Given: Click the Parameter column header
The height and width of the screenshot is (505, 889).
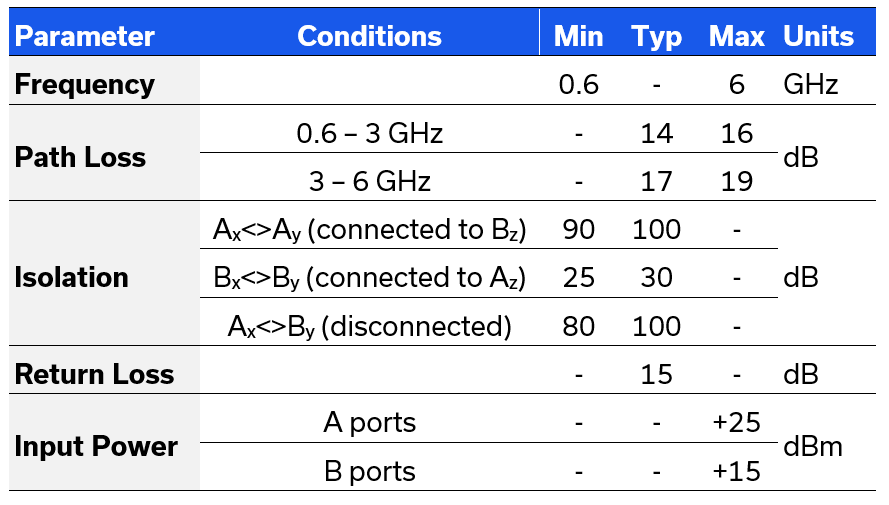Looking at the screenshot, I should (x=85, y=37).
